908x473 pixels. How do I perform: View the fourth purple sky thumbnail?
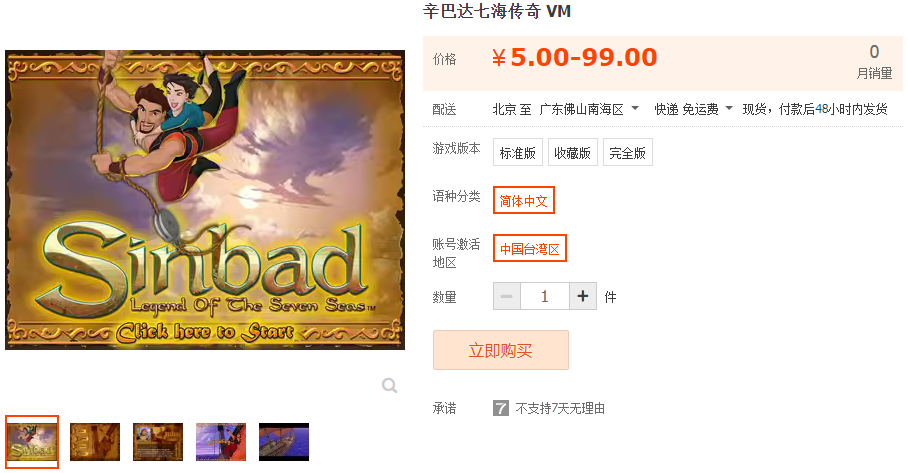(x=221, y=442)
